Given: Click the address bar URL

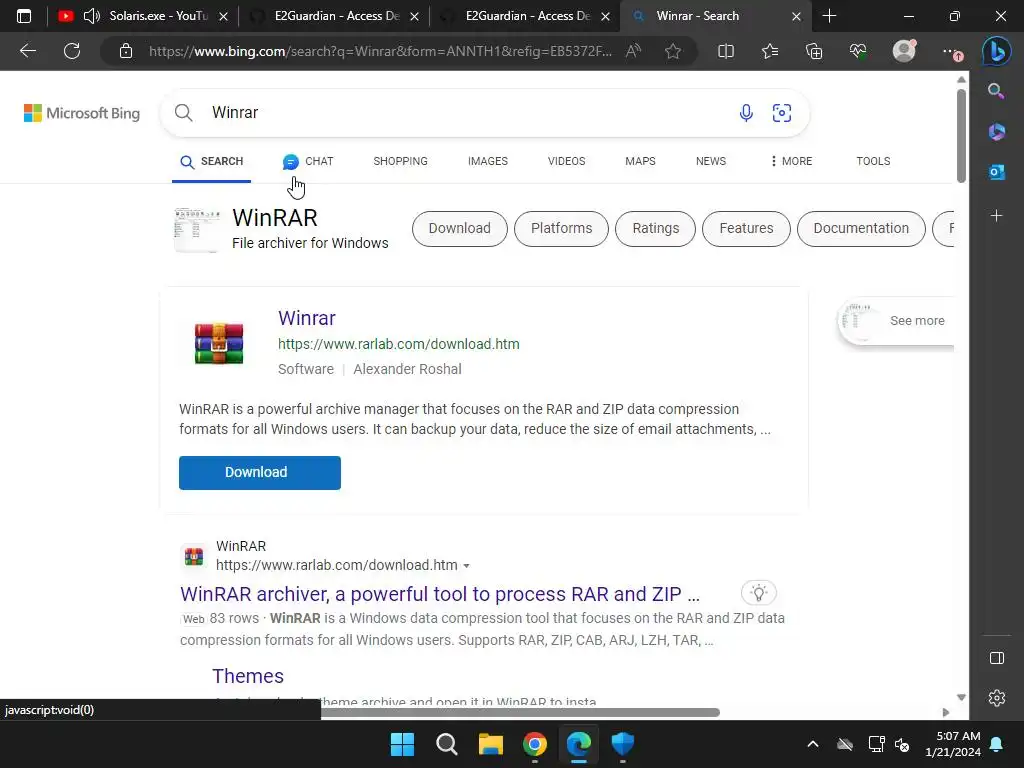Looking at the screenshot, I should click(380, 51).
